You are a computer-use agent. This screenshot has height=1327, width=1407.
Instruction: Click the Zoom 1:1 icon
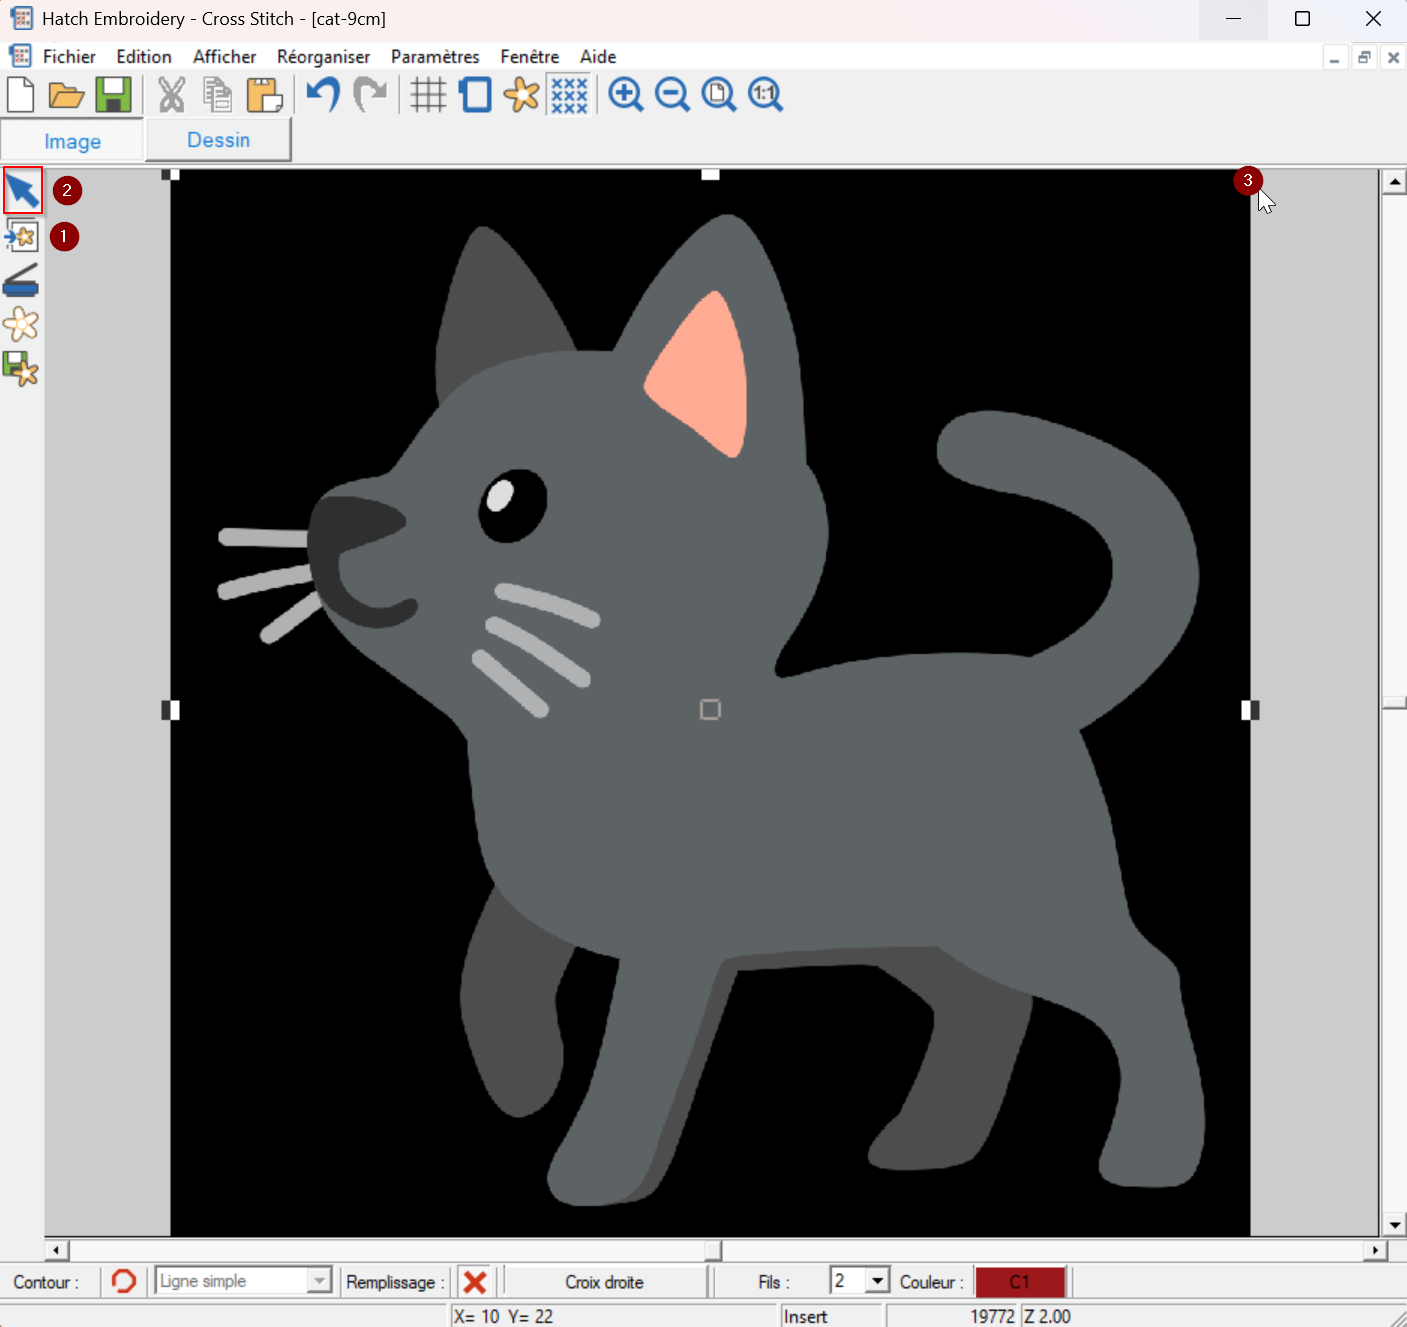tap(765, 95)
